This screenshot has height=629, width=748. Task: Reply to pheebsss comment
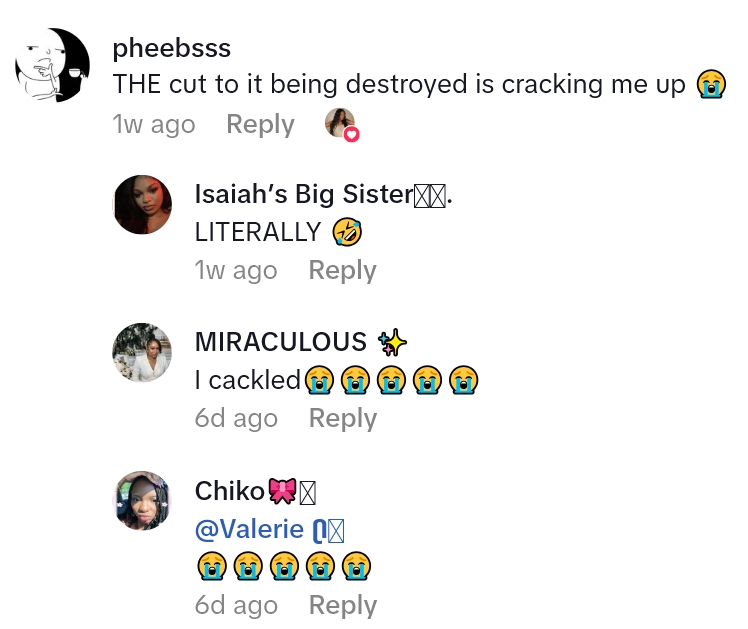(x=260, y=124)
